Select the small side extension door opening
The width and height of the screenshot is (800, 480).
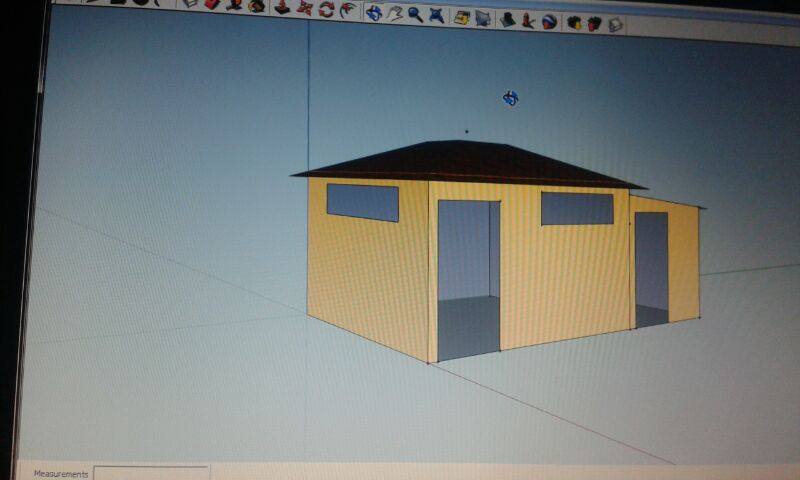(x=652, y=269)
